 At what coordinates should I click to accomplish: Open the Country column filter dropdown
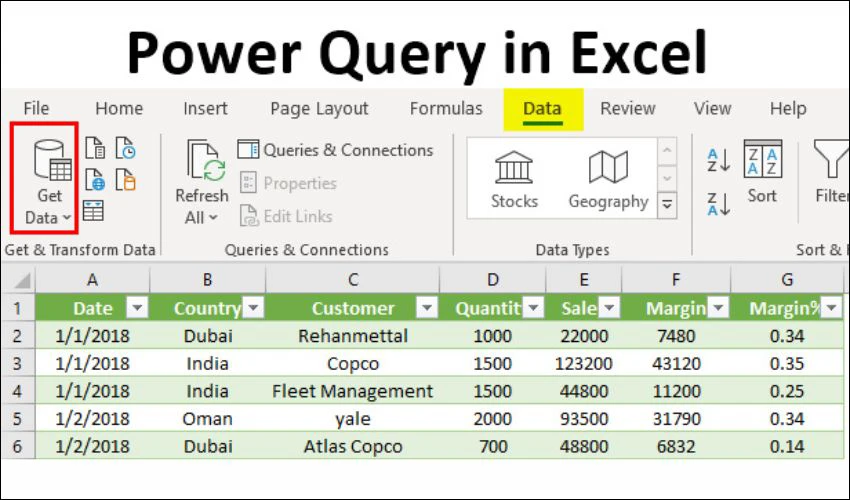coord(253,308)
